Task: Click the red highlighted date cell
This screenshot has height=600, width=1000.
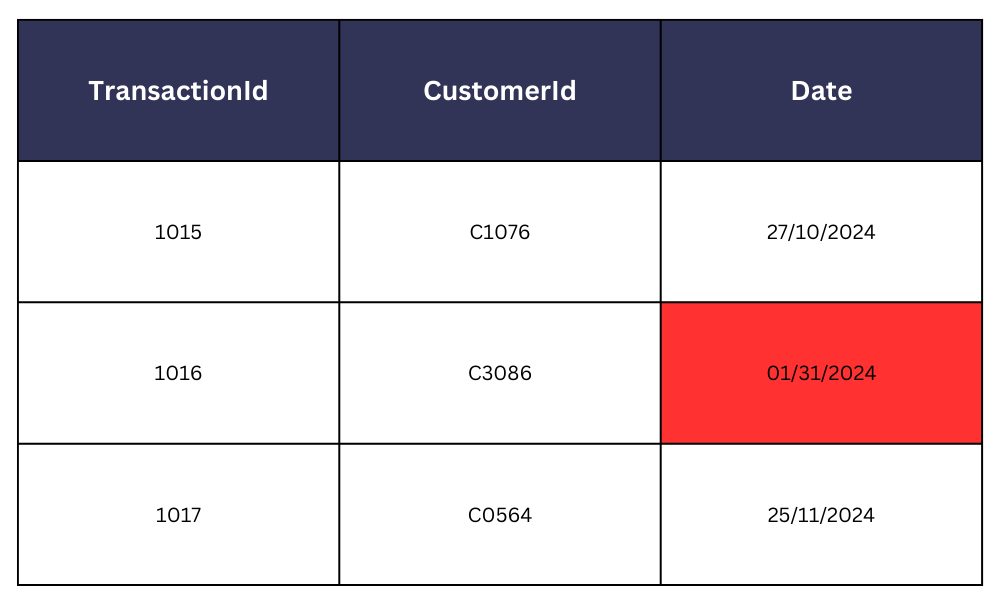Action: click(821, 373)
